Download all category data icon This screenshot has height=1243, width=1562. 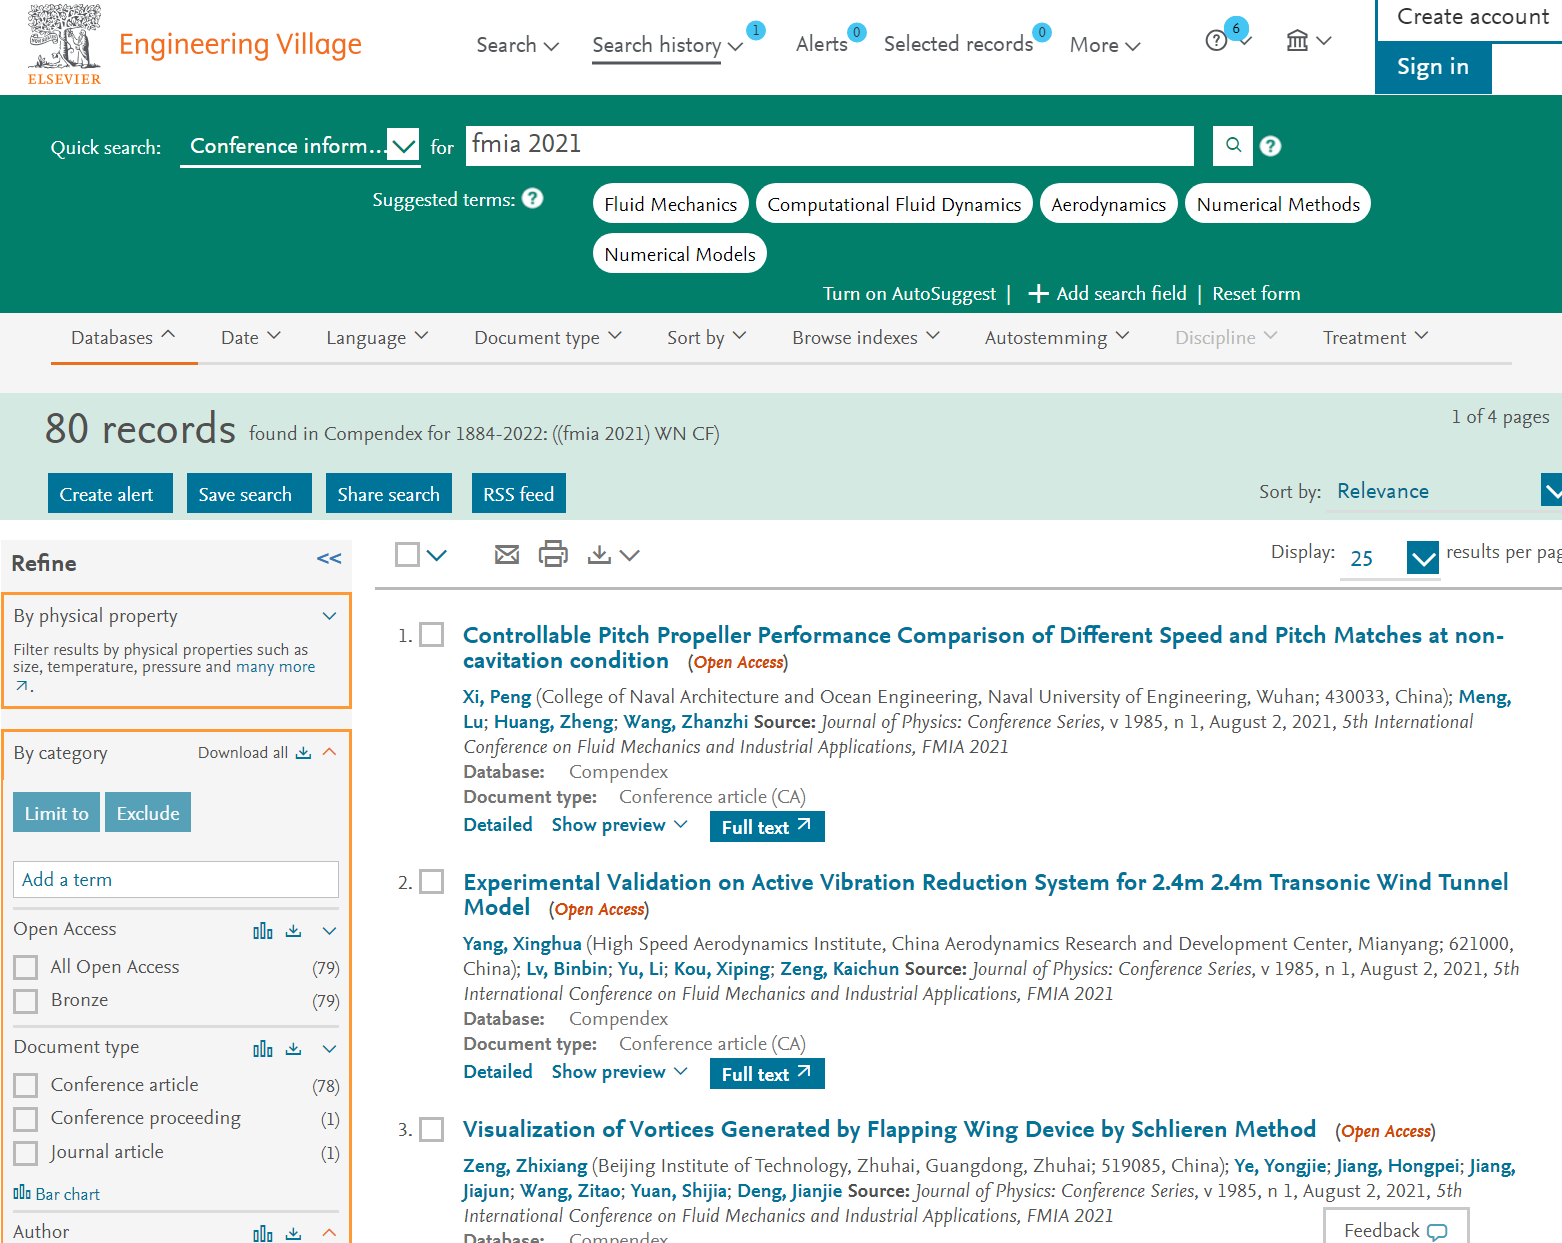(304, 753)
